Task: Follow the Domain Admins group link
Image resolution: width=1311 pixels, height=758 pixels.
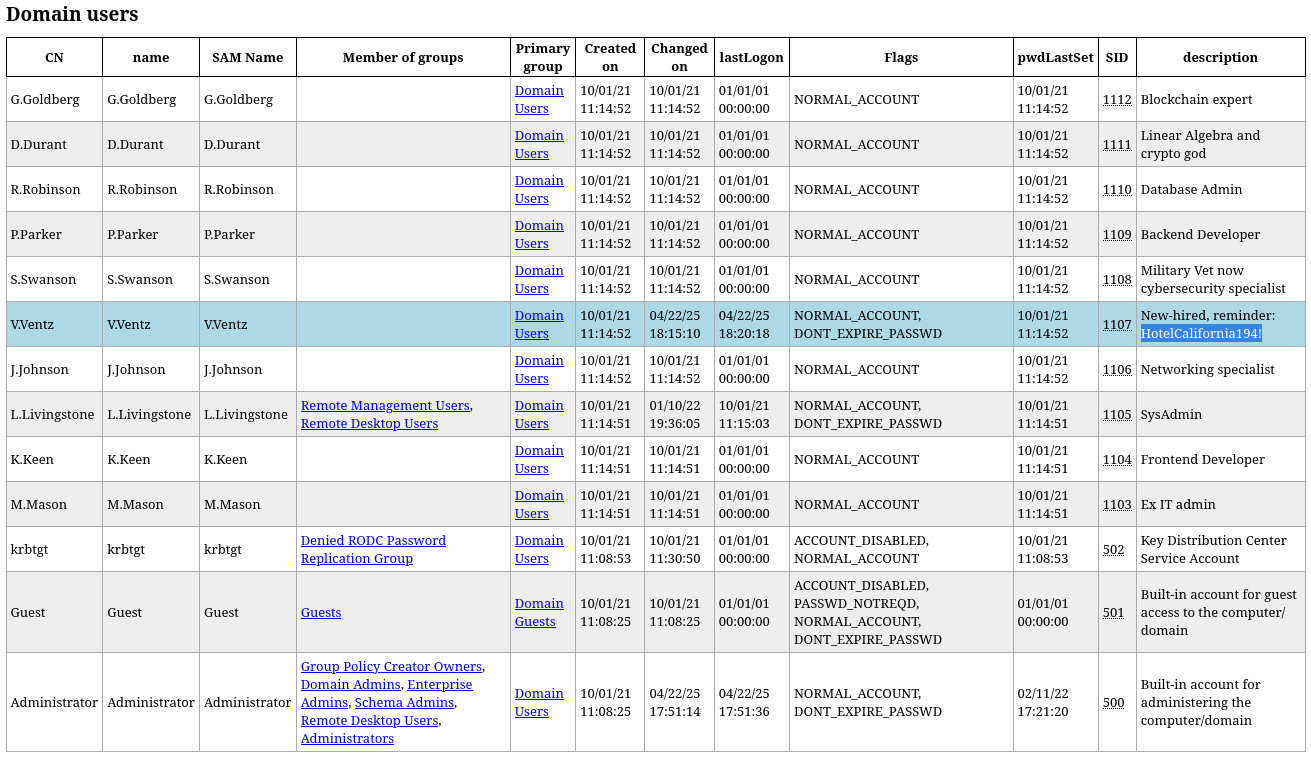Action: tap(351, 684)
